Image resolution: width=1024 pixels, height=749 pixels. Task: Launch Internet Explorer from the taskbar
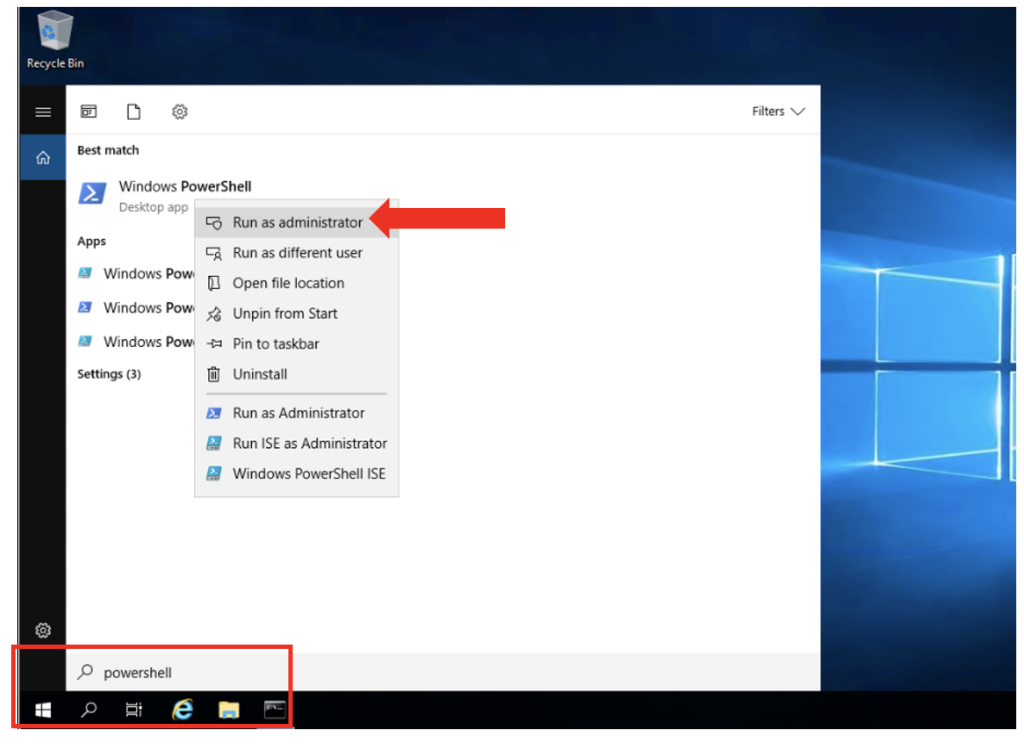(x=182, y=709)
